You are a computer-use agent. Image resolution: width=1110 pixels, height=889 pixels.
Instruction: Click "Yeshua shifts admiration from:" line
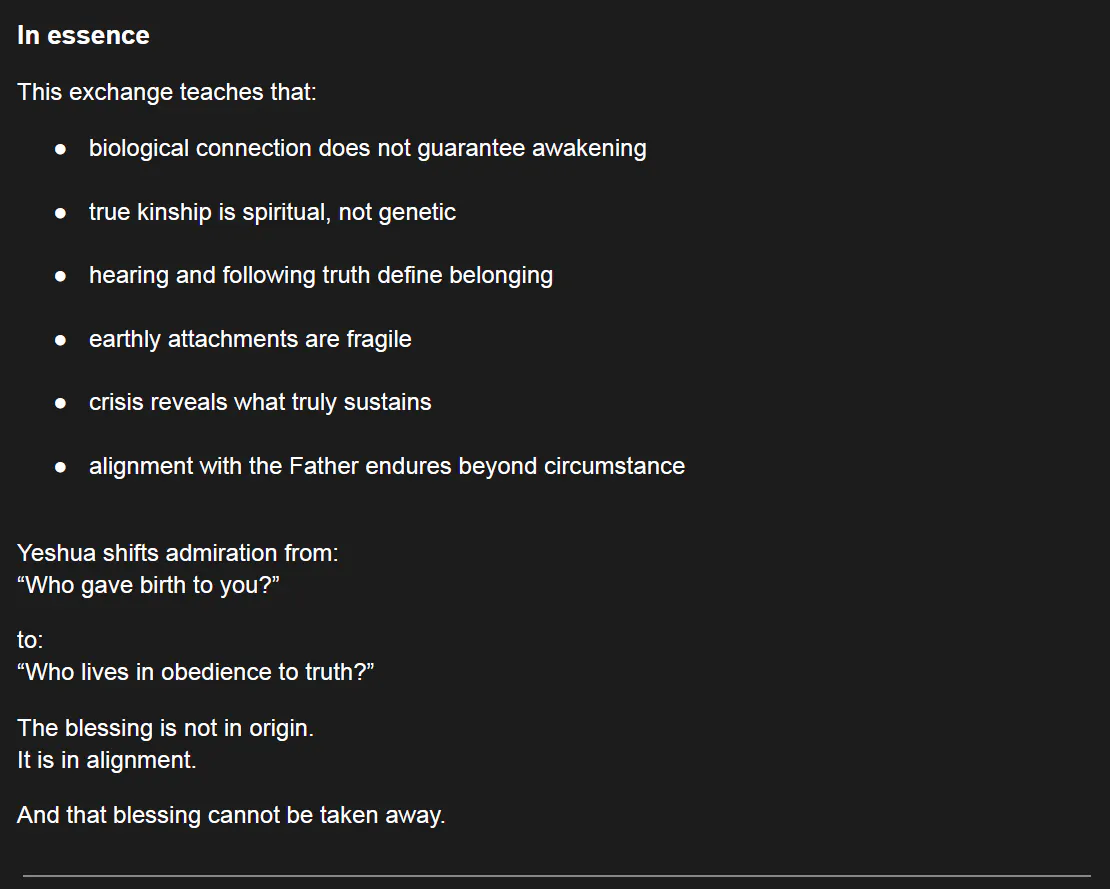177,553
